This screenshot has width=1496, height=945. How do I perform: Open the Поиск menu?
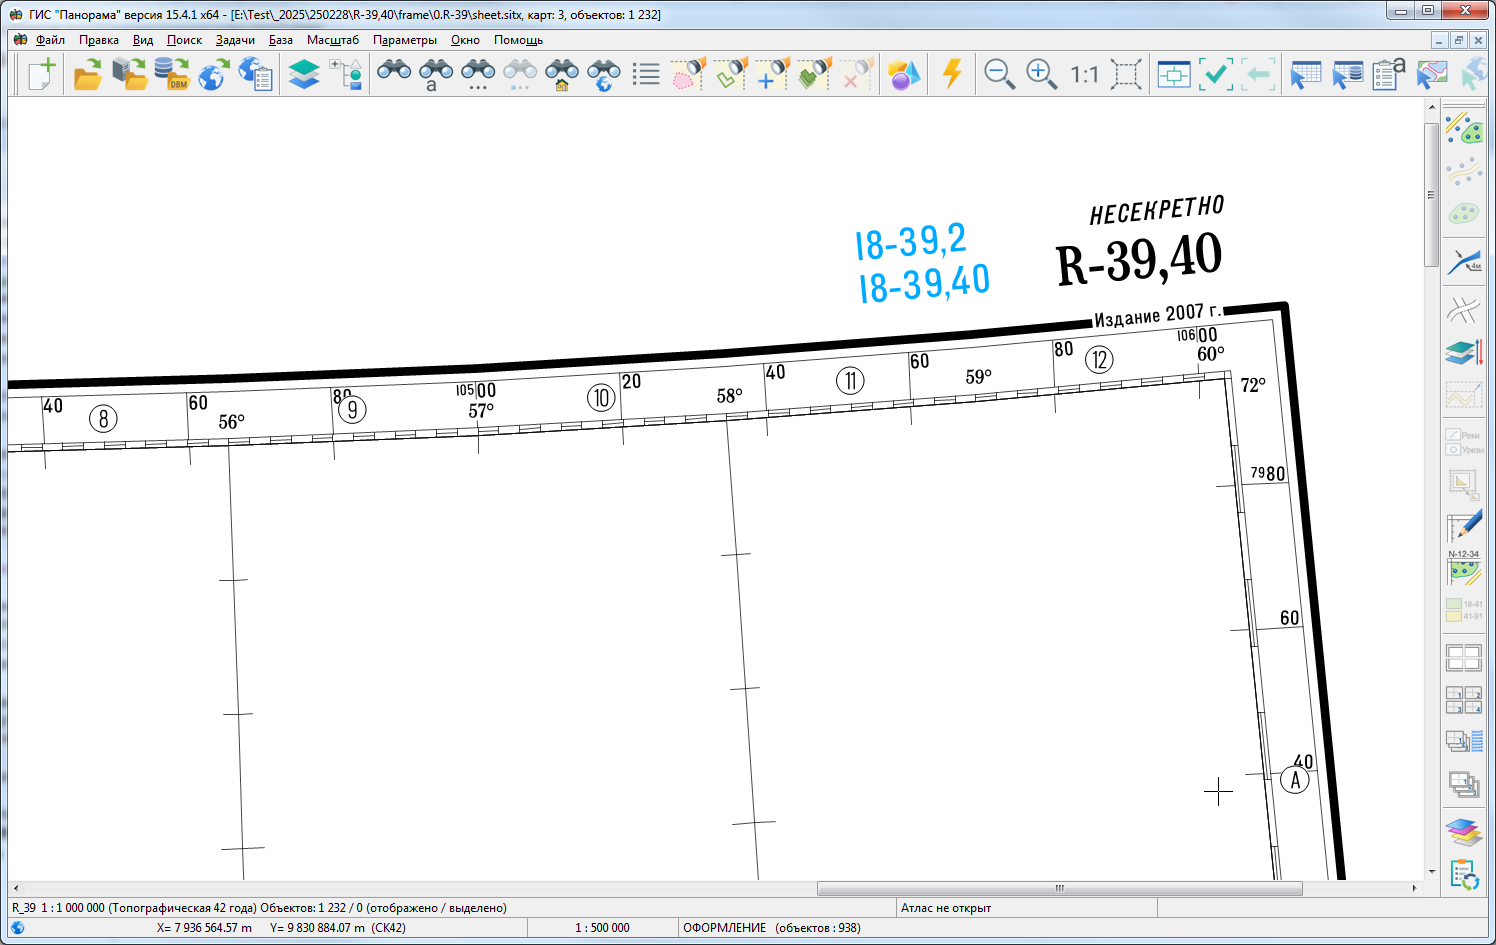[x=184, y=40]
